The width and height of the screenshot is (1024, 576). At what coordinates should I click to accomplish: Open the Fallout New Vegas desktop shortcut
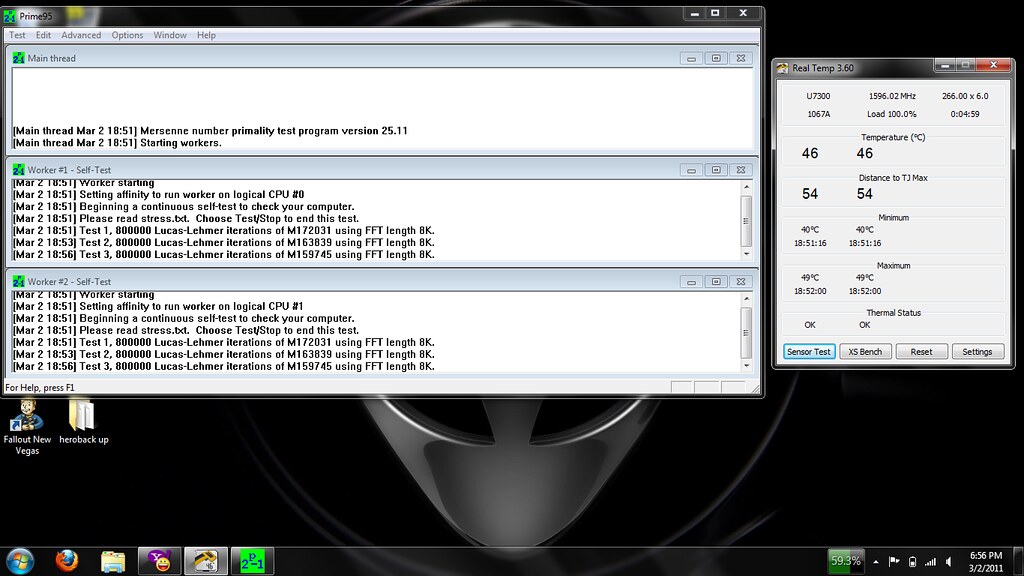[x=27, y=427]
